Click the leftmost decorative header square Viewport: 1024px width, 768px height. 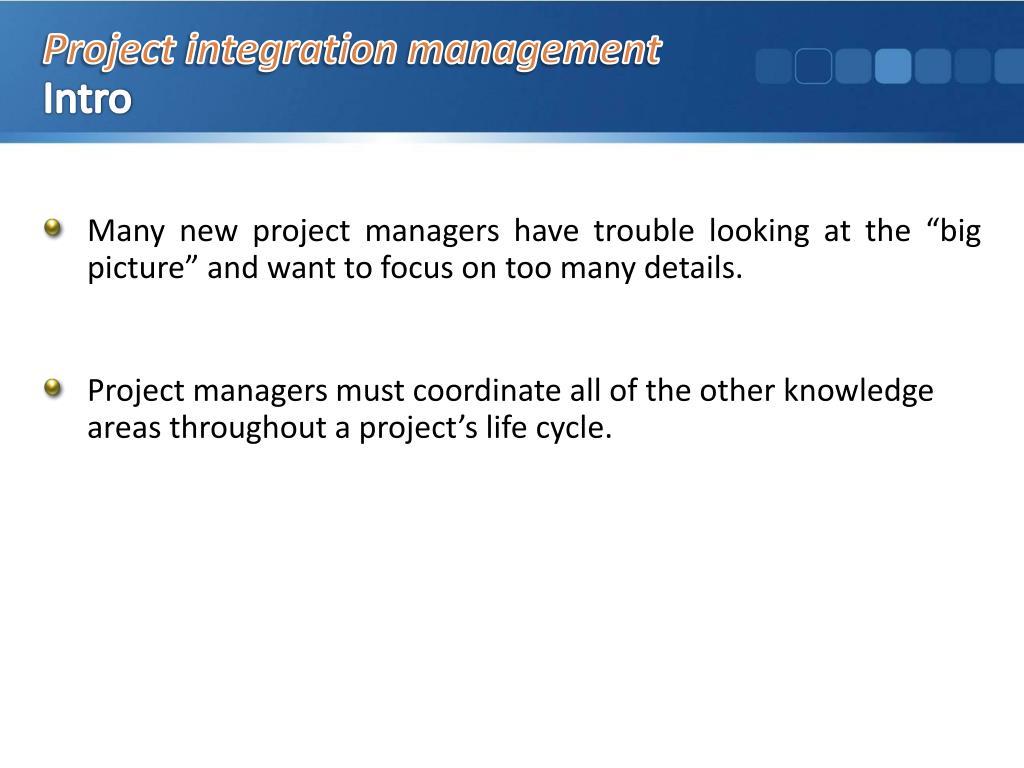pyautogui.click(x=773, y=66)
